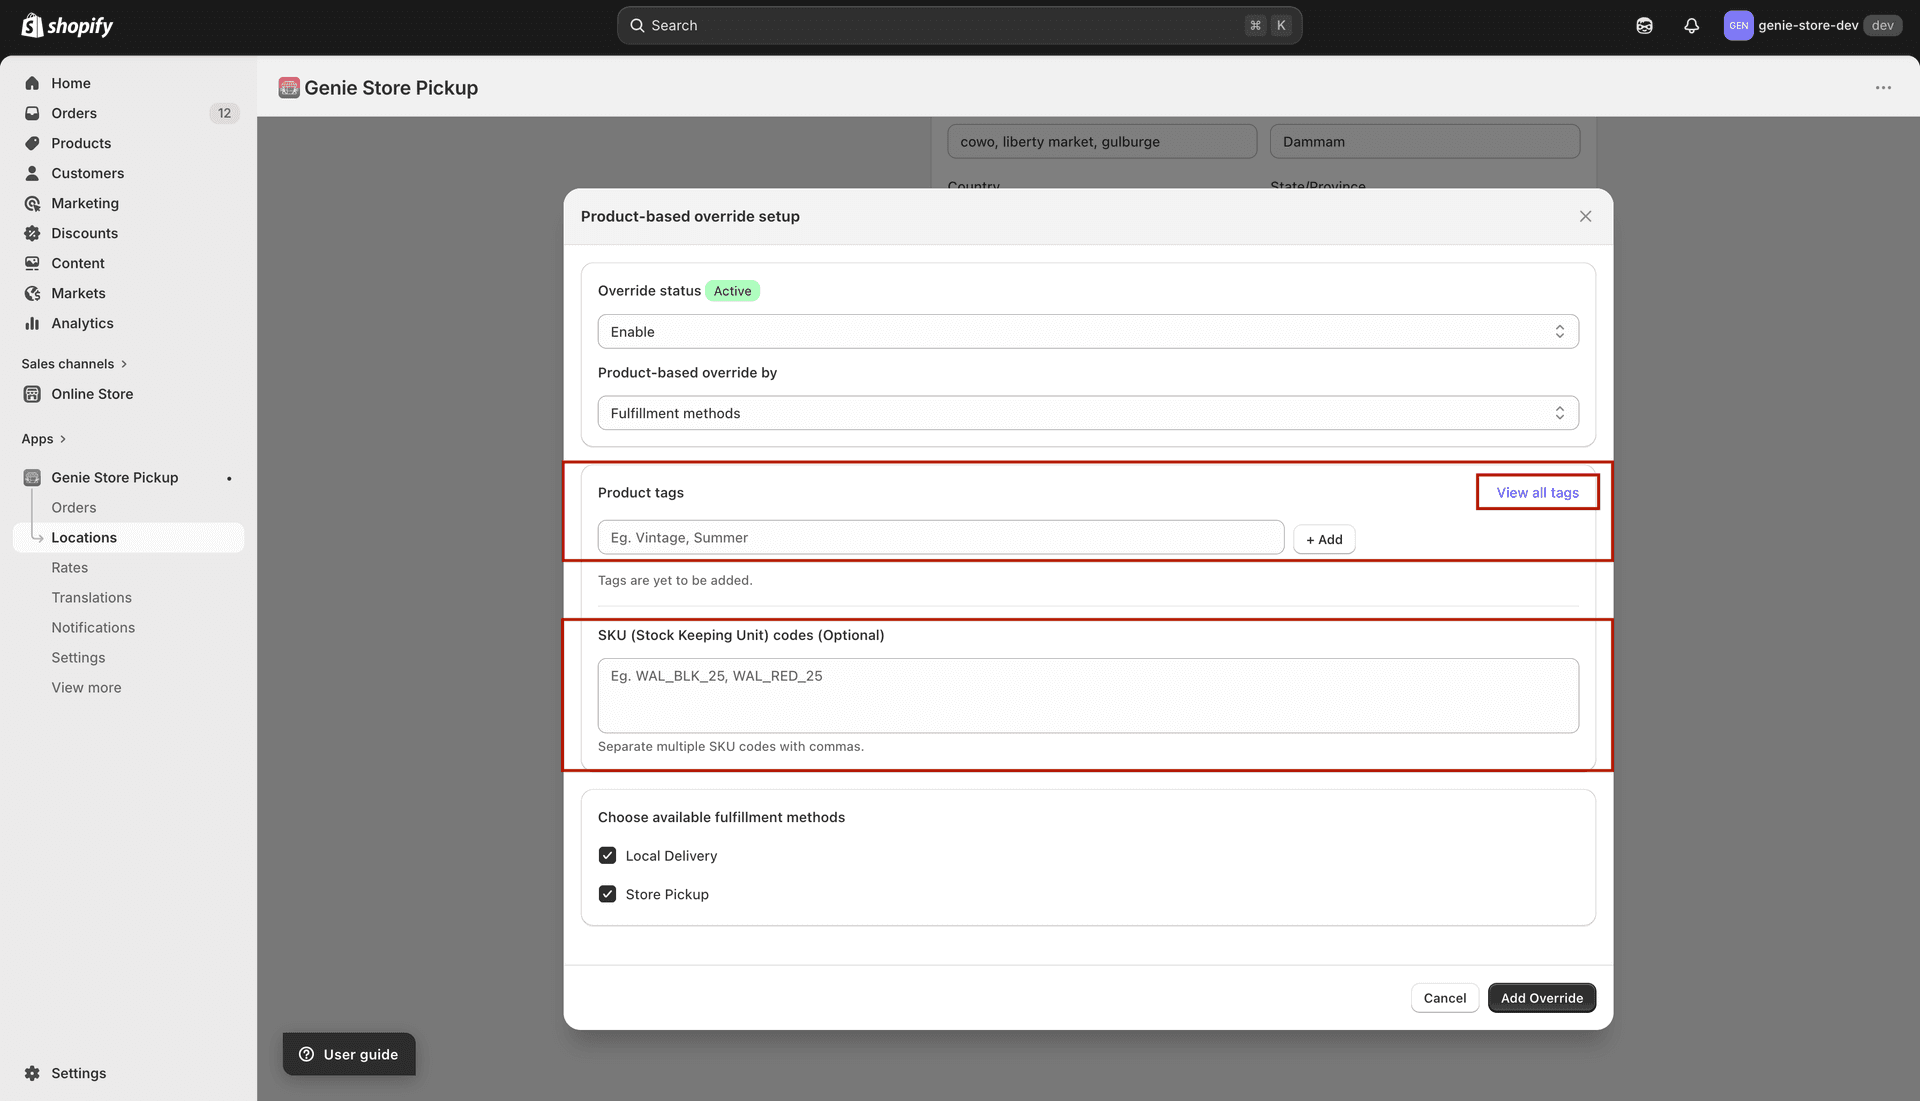1920x1101 pixels.
Task: Click the Content image icon
Action: pos(32,263)
